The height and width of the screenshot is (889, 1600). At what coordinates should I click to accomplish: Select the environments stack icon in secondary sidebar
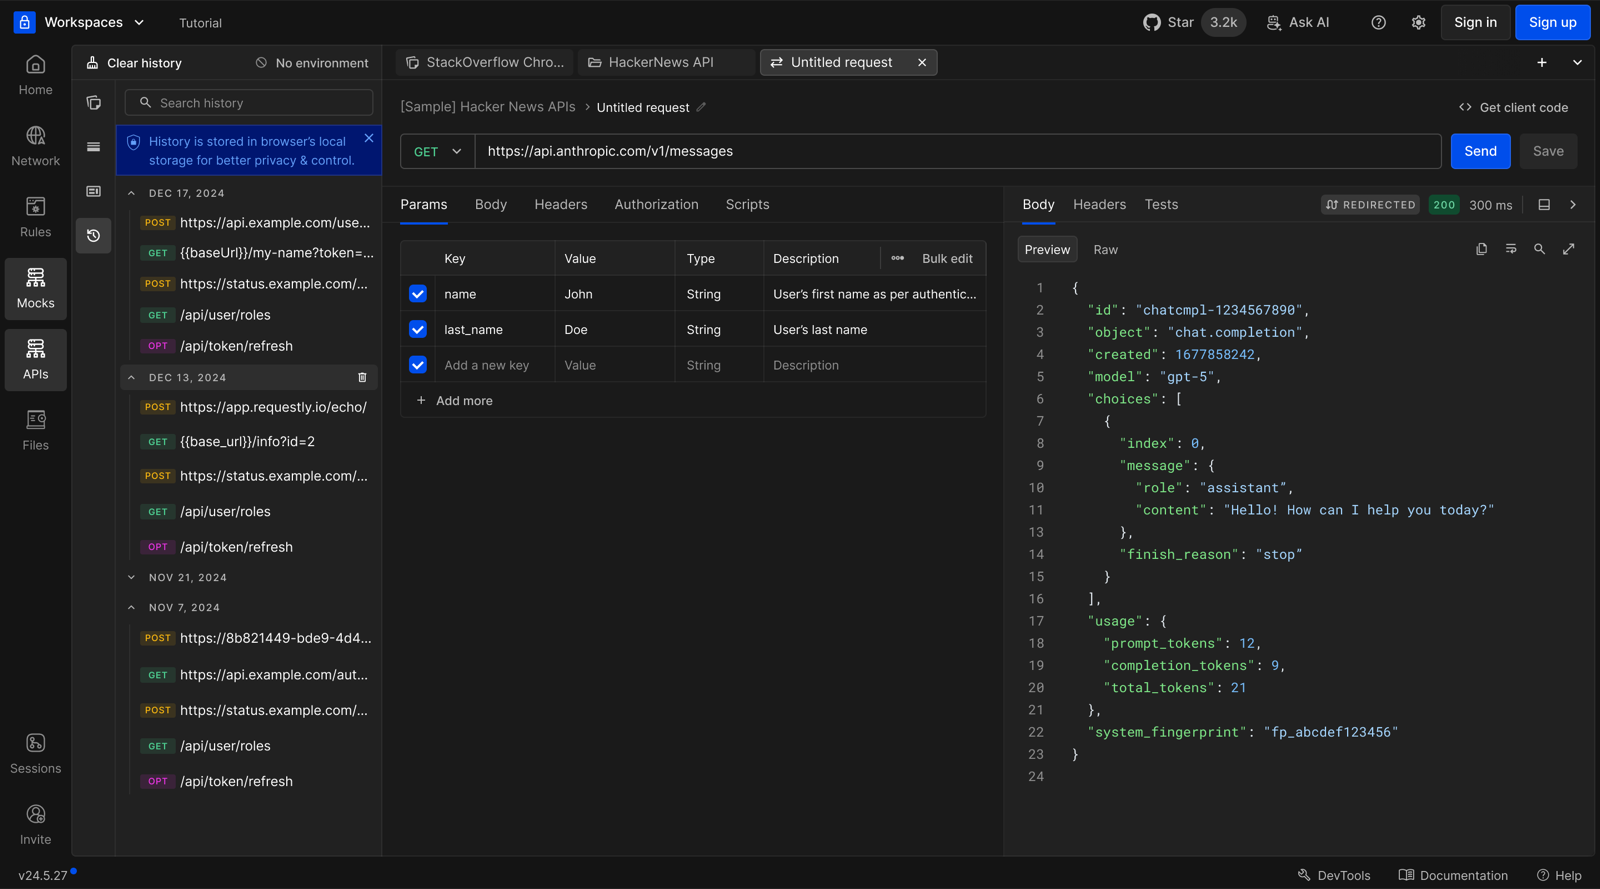click(x=93, y=147)
